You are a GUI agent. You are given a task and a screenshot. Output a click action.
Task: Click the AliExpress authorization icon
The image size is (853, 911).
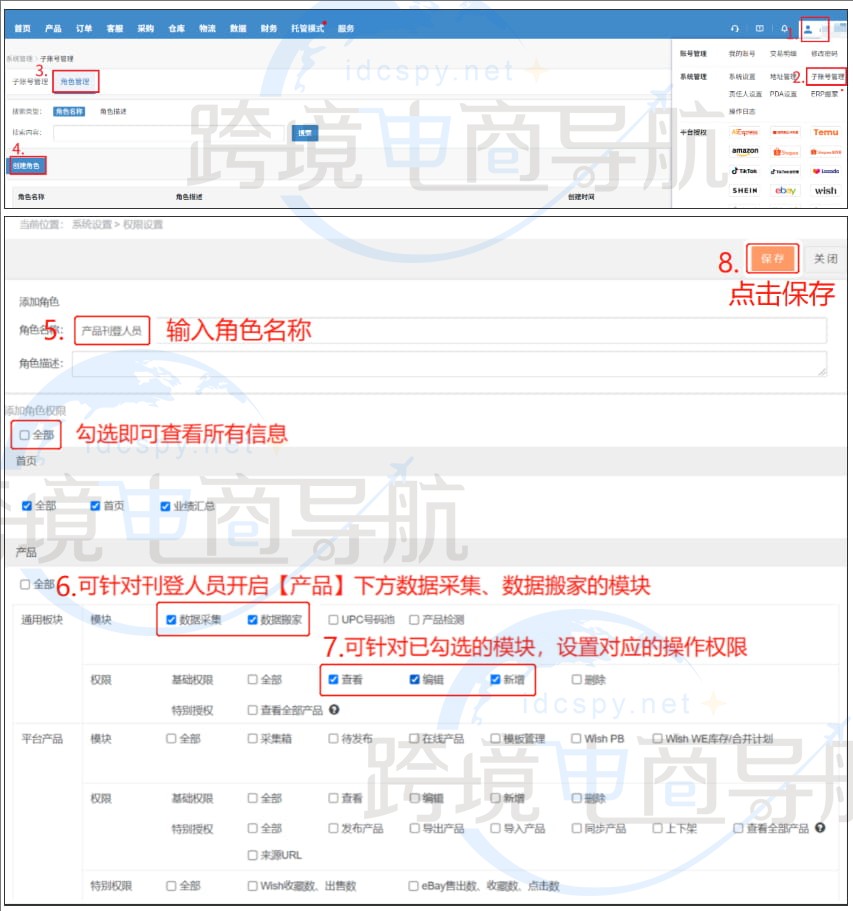pos(744,132)
